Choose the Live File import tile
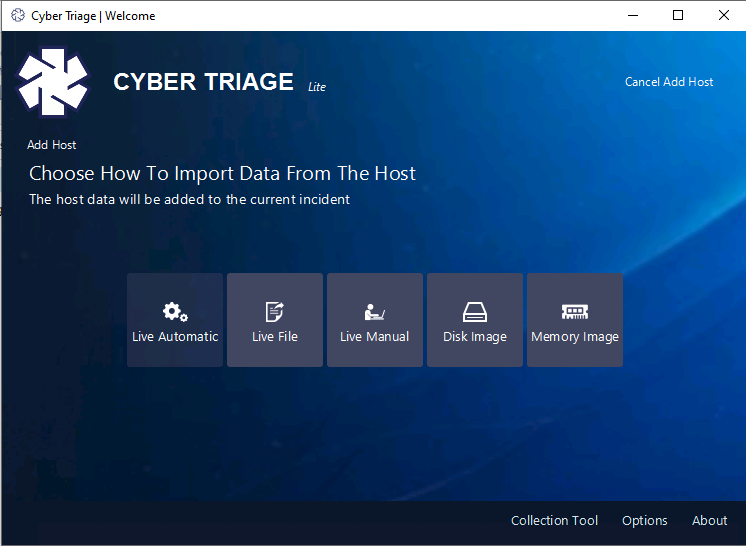This screenshot has height=546, width=746. [x=275, y=320]
